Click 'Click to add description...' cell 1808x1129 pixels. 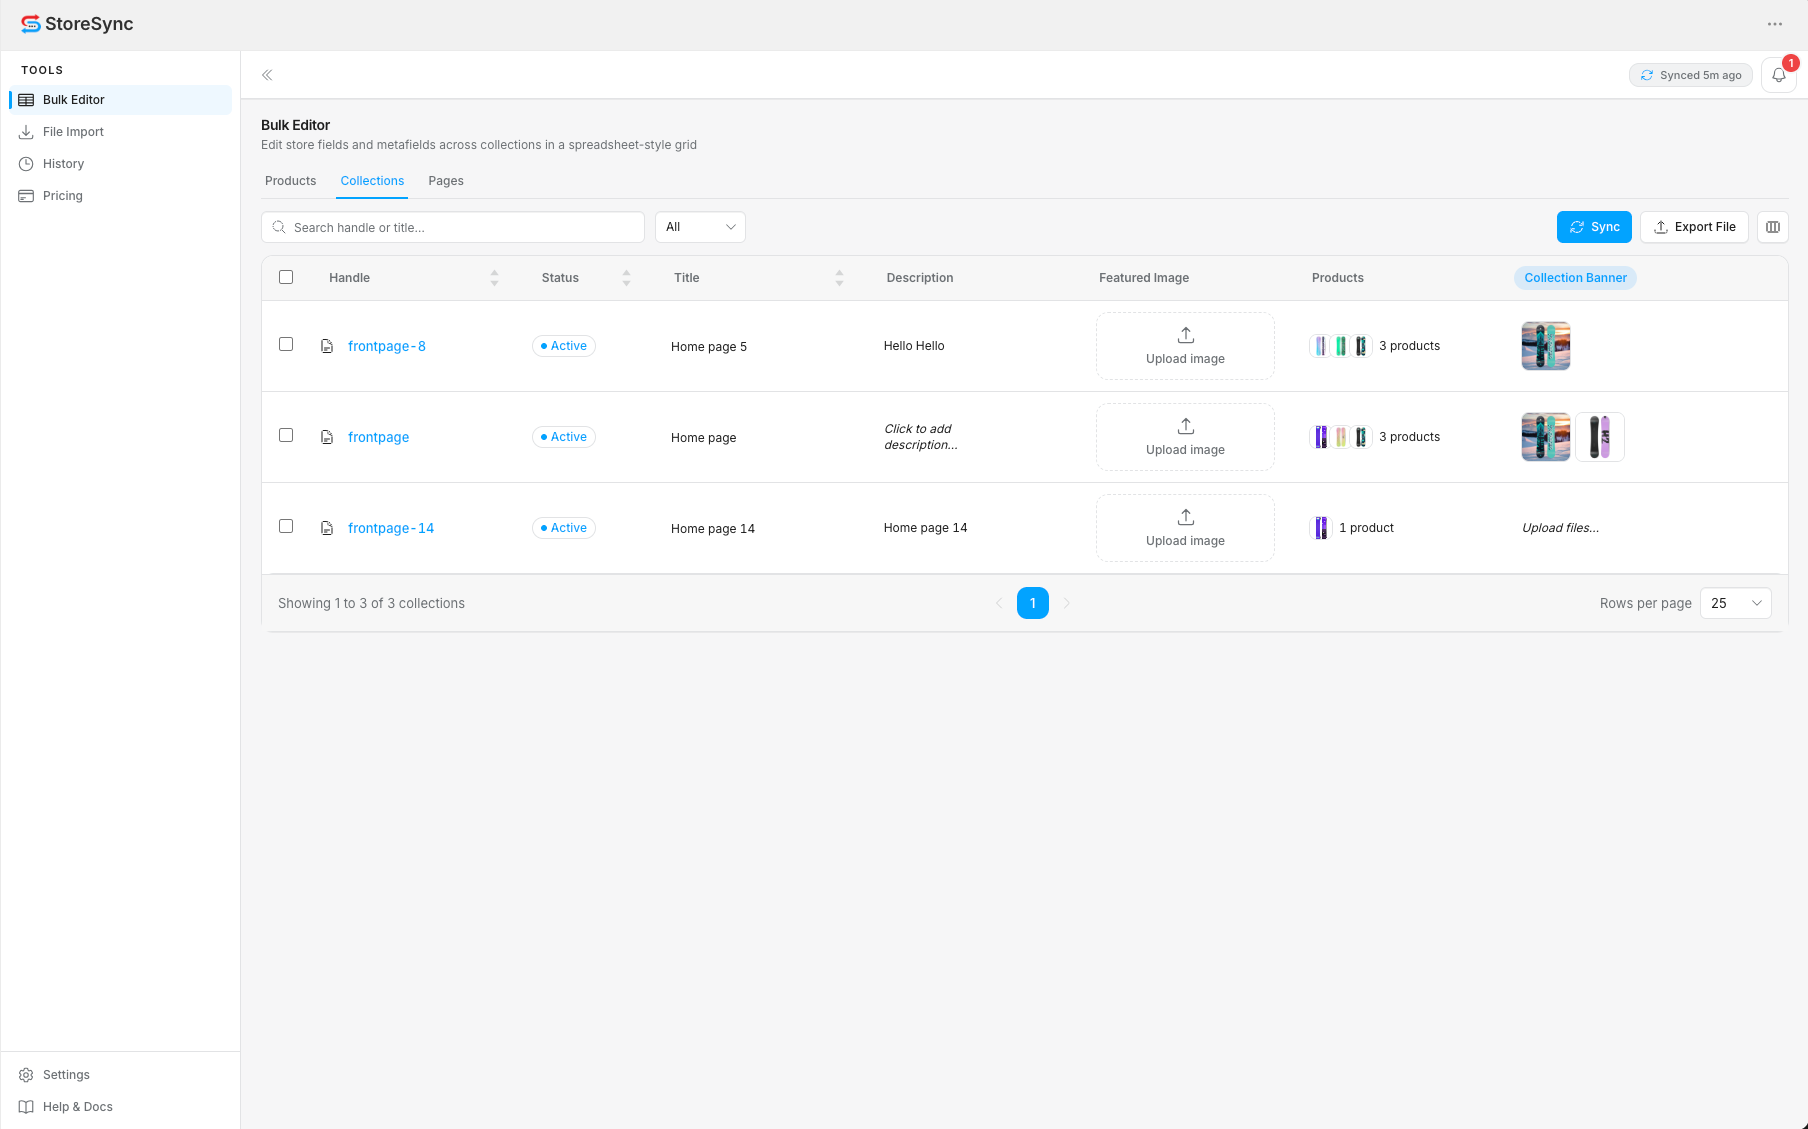[921, 437]
